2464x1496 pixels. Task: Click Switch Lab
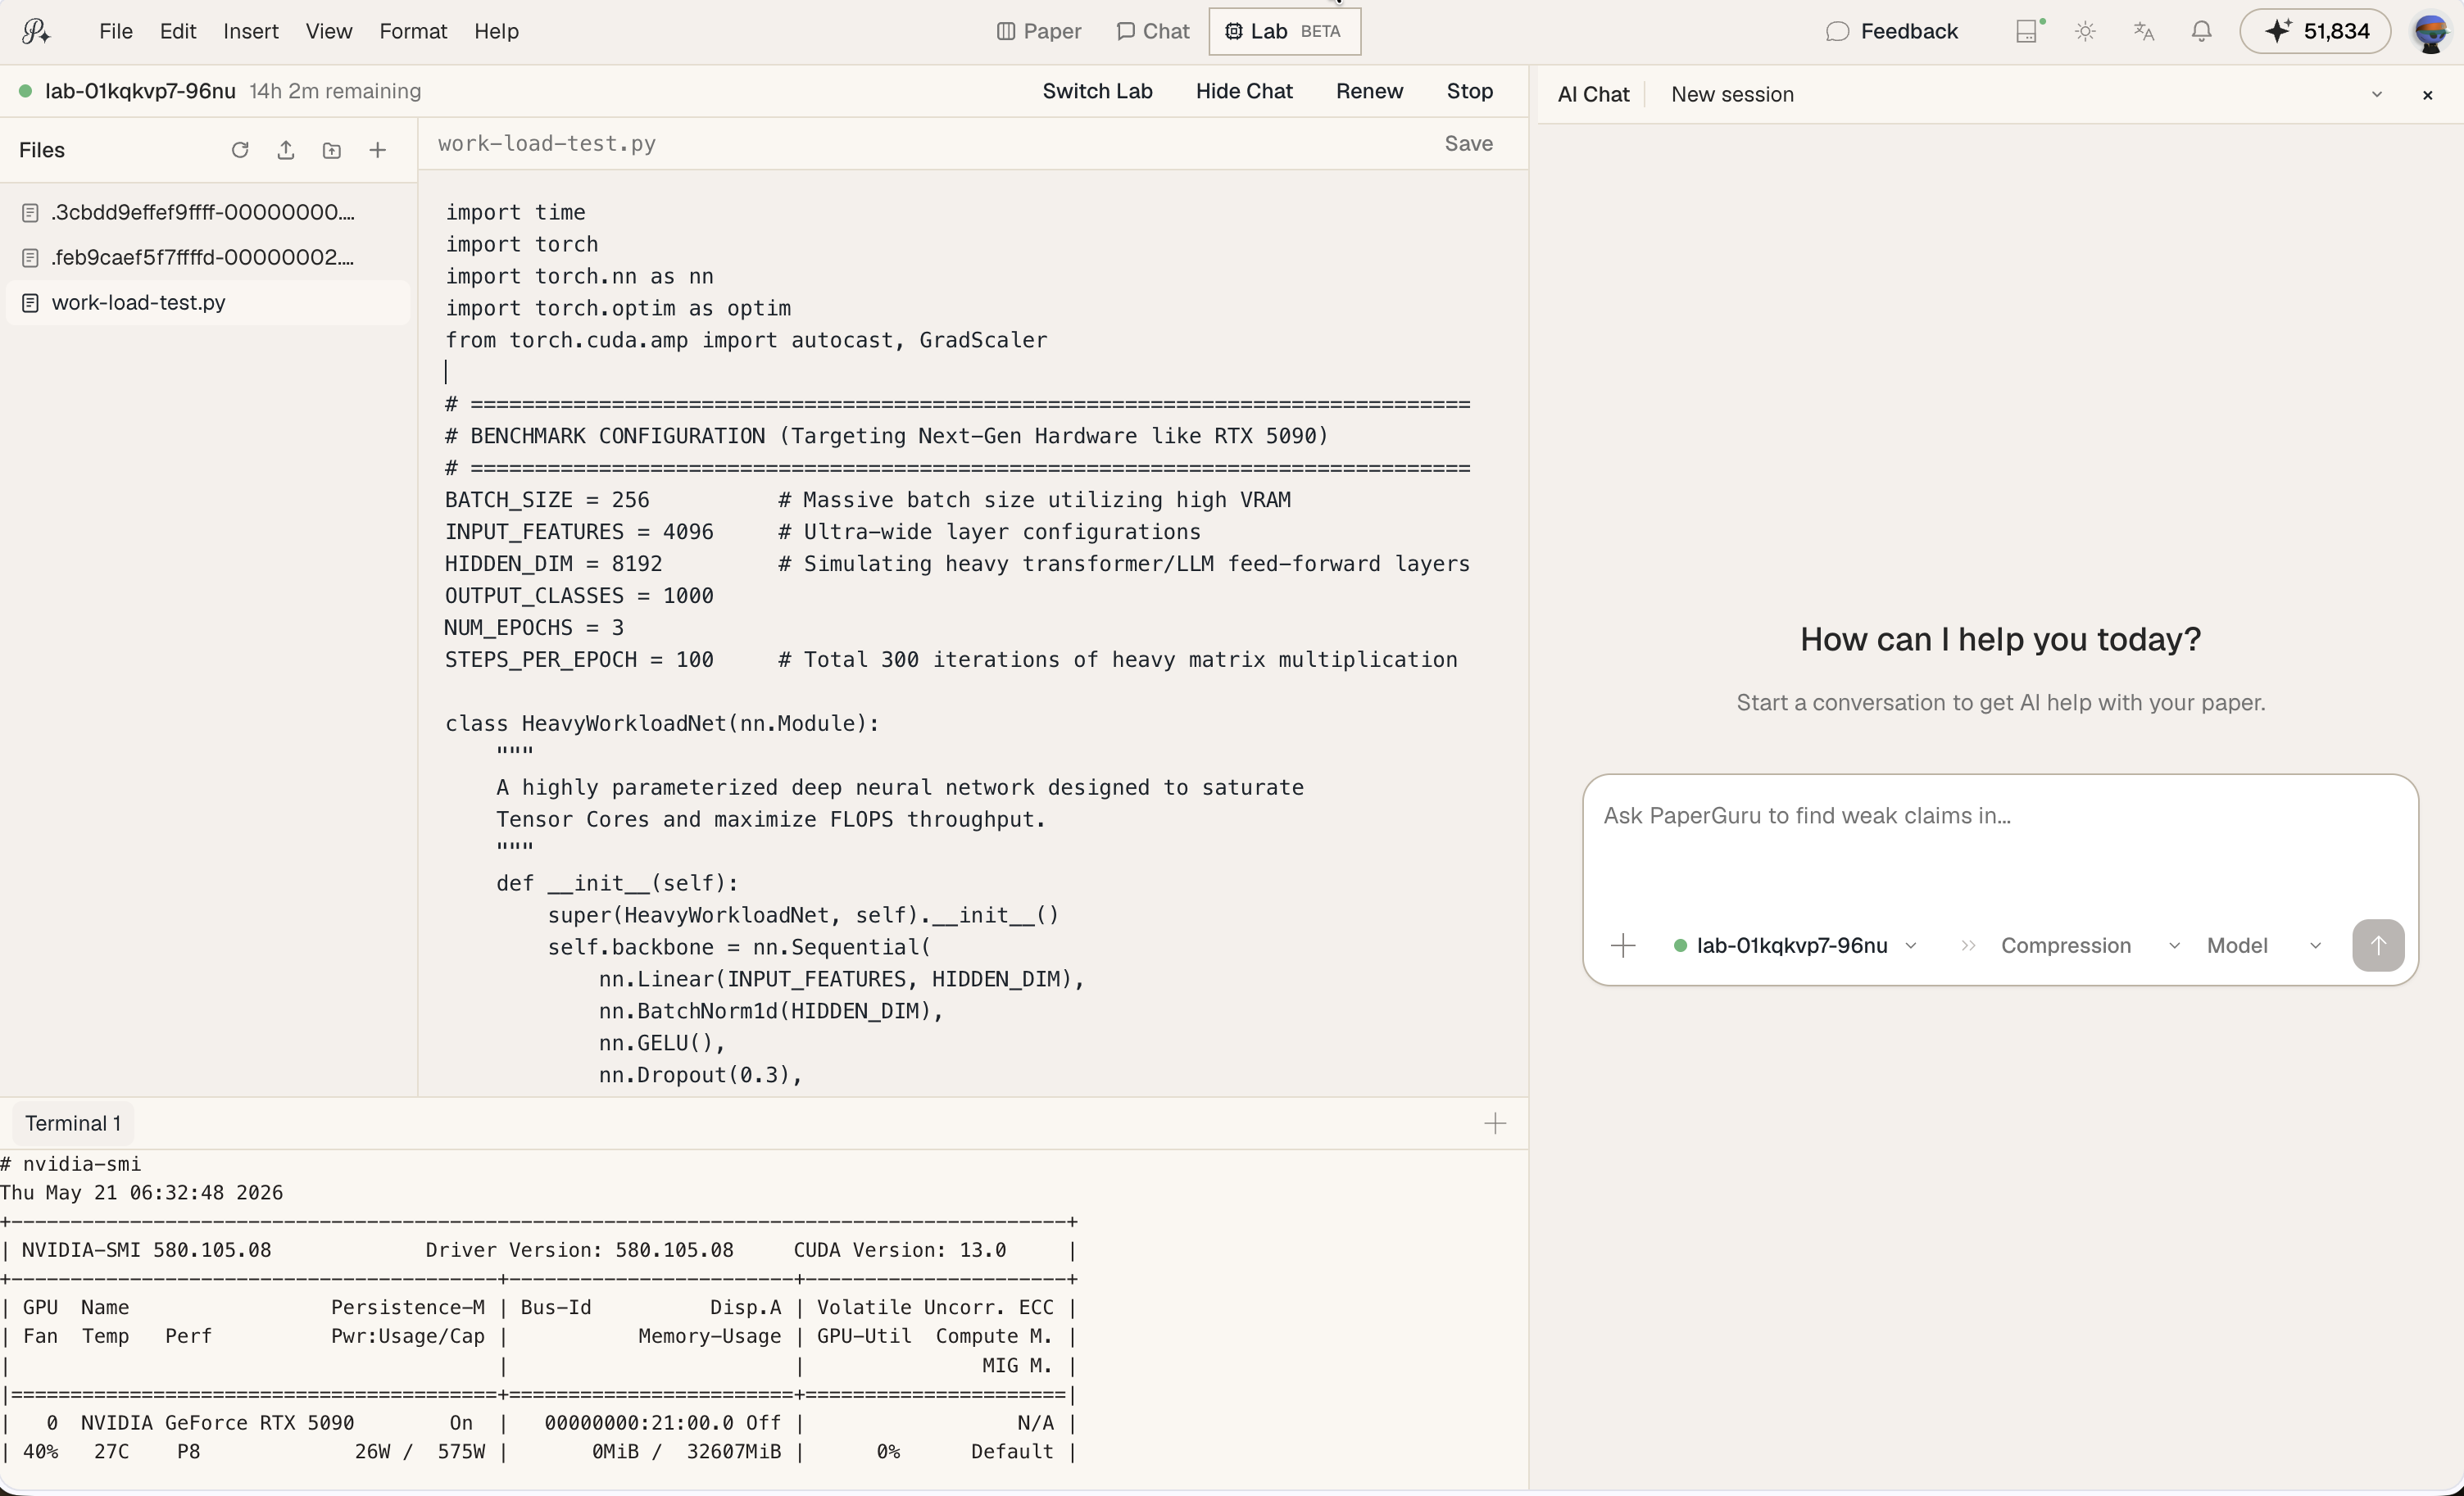(x=1097, y=91)
